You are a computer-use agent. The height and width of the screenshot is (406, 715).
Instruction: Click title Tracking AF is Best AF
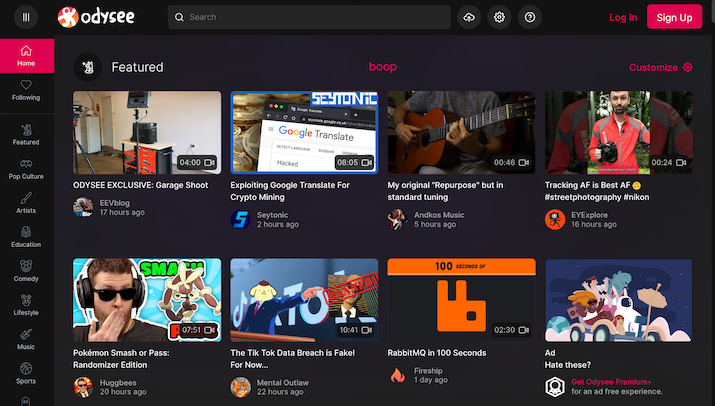pyautogui.click(x=597, y=191)
